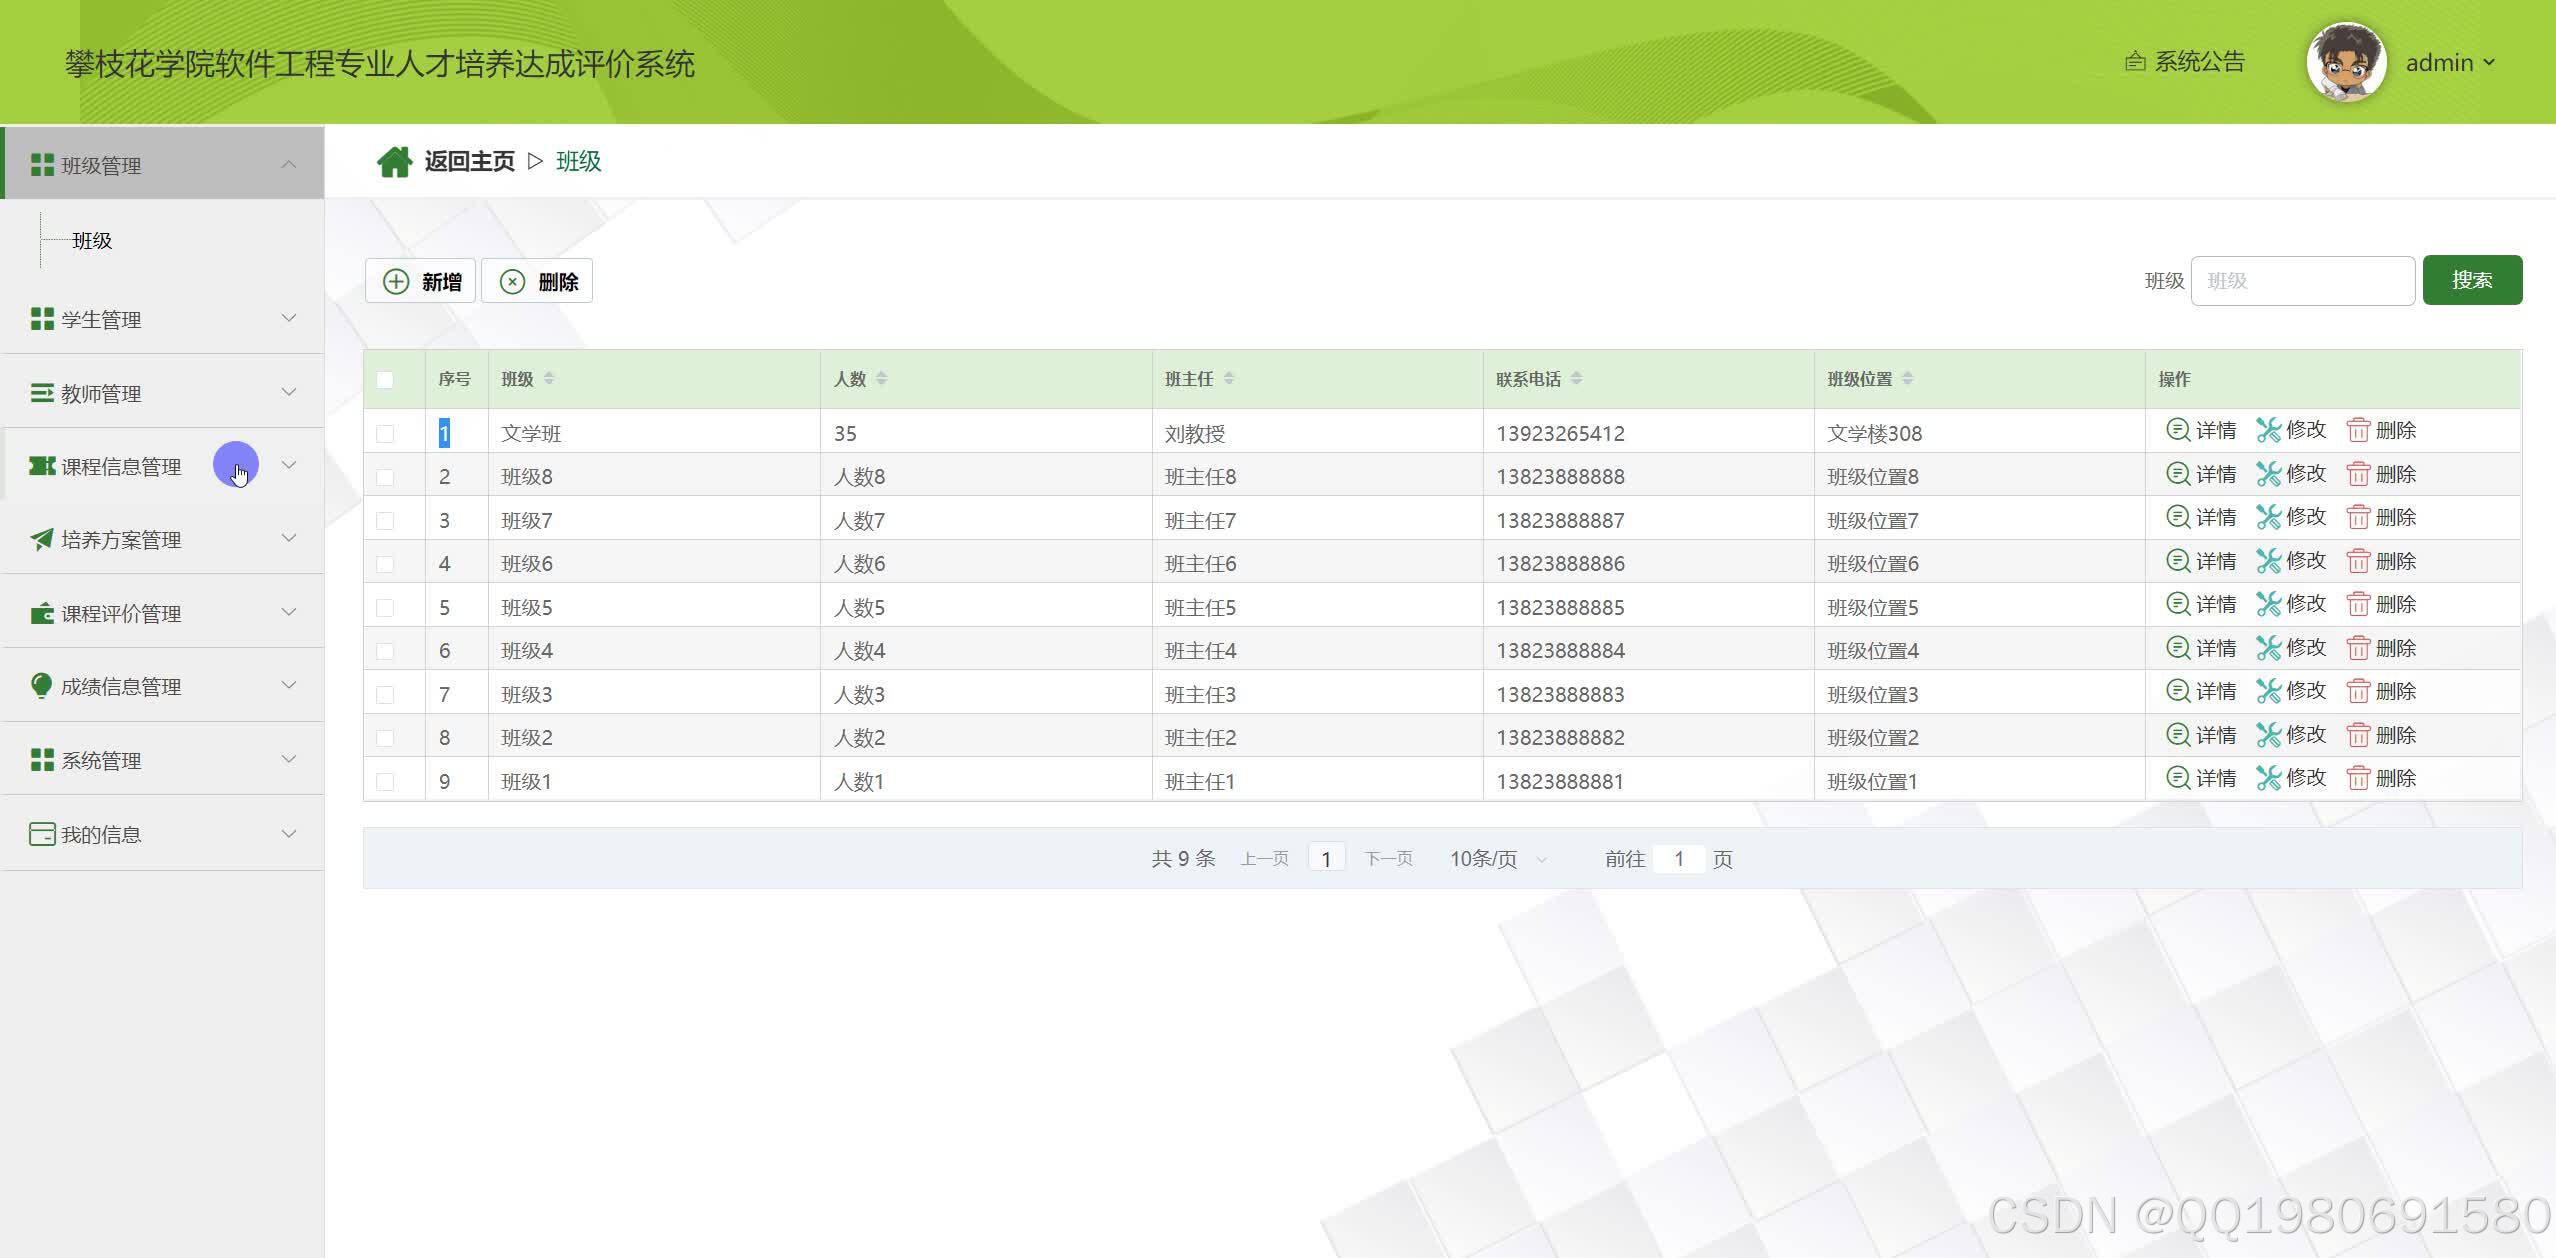This screenshot has height=1258, width=2556.
Task: Click the home icon beside 返回主页
Action: point(394,161)
